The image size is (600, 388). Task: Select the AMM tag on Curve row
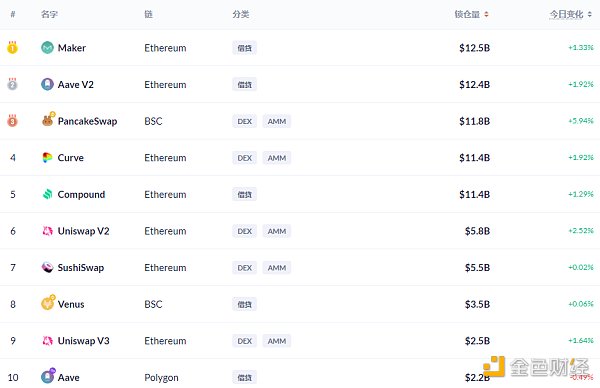277,158
